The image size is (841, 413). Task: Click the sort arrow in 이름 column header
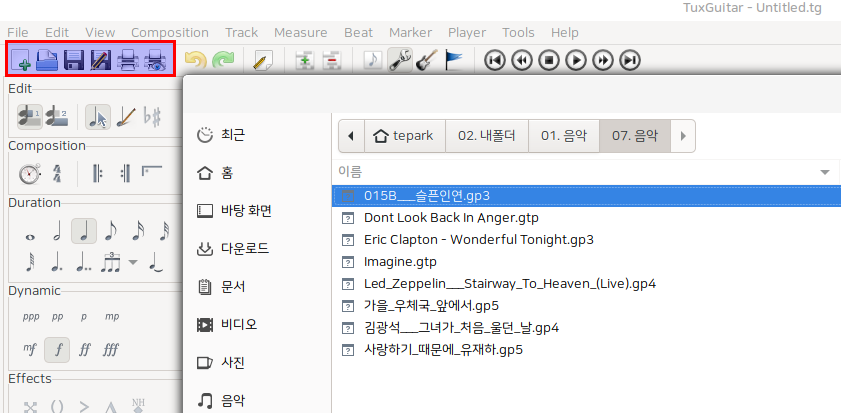pyautogui.click(x=825, y=172)
